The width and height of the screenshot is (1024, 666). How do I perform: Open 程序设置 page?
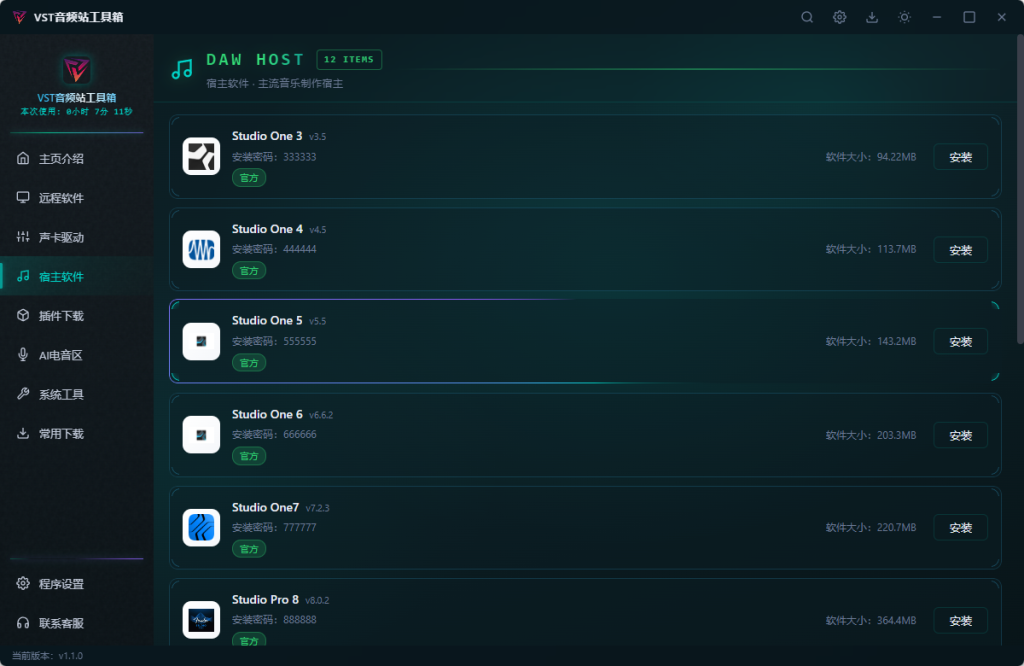(x=76, y=583)
